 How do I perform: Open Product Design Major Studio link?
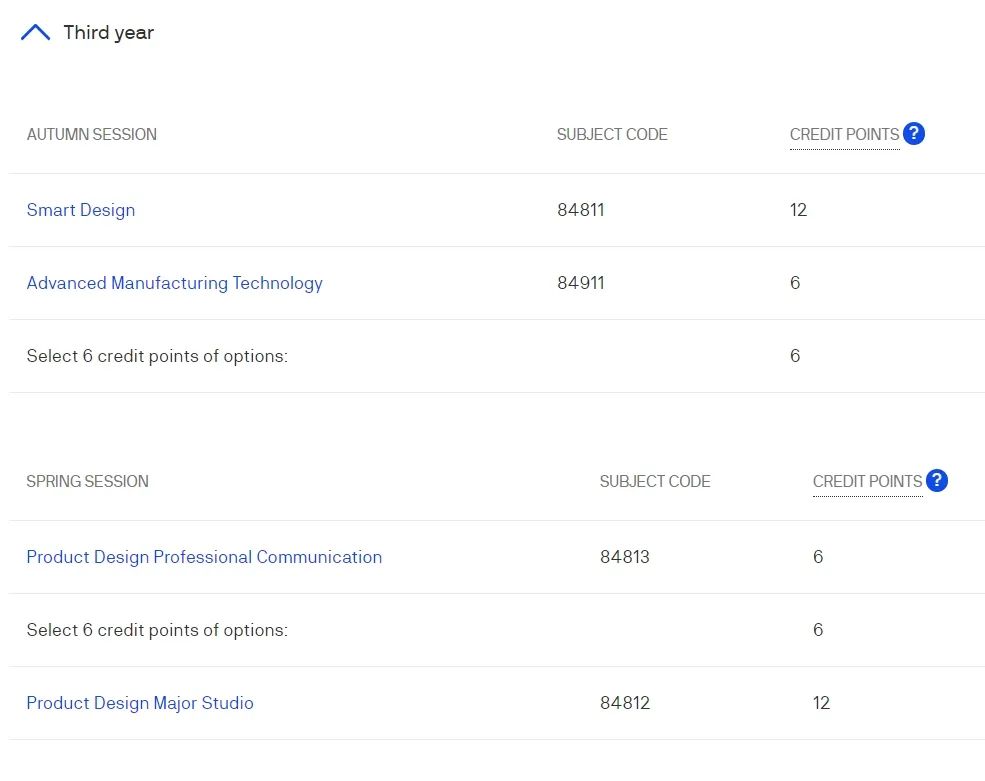(140, 702)
